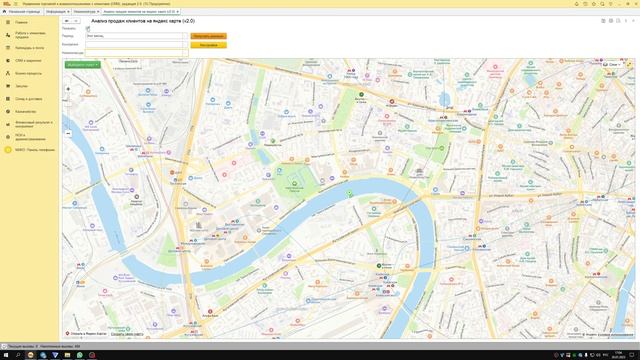This screenshot has height=360, width=640.
Task: Open Казначейство sidebar section
Action: coord(25,111)
